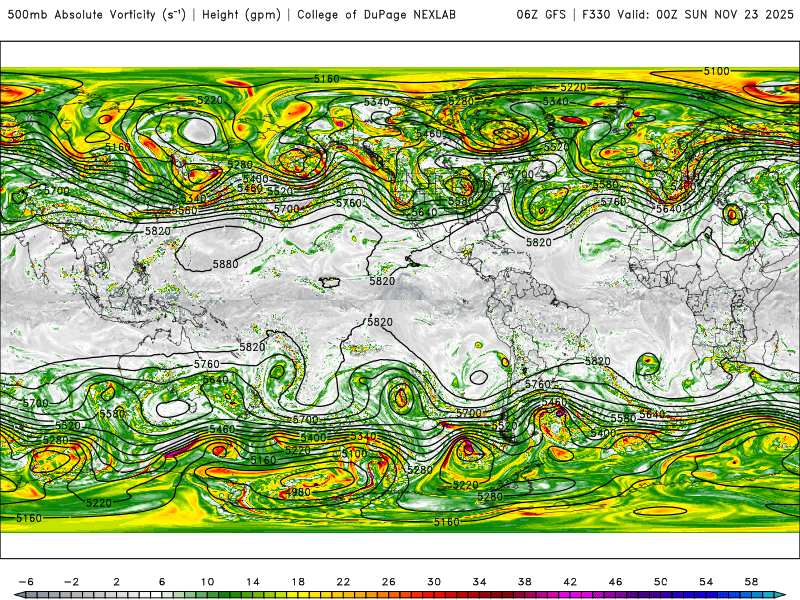Click the 26 value on the color scale
This screenshot has height=600, width=800.
389,582
